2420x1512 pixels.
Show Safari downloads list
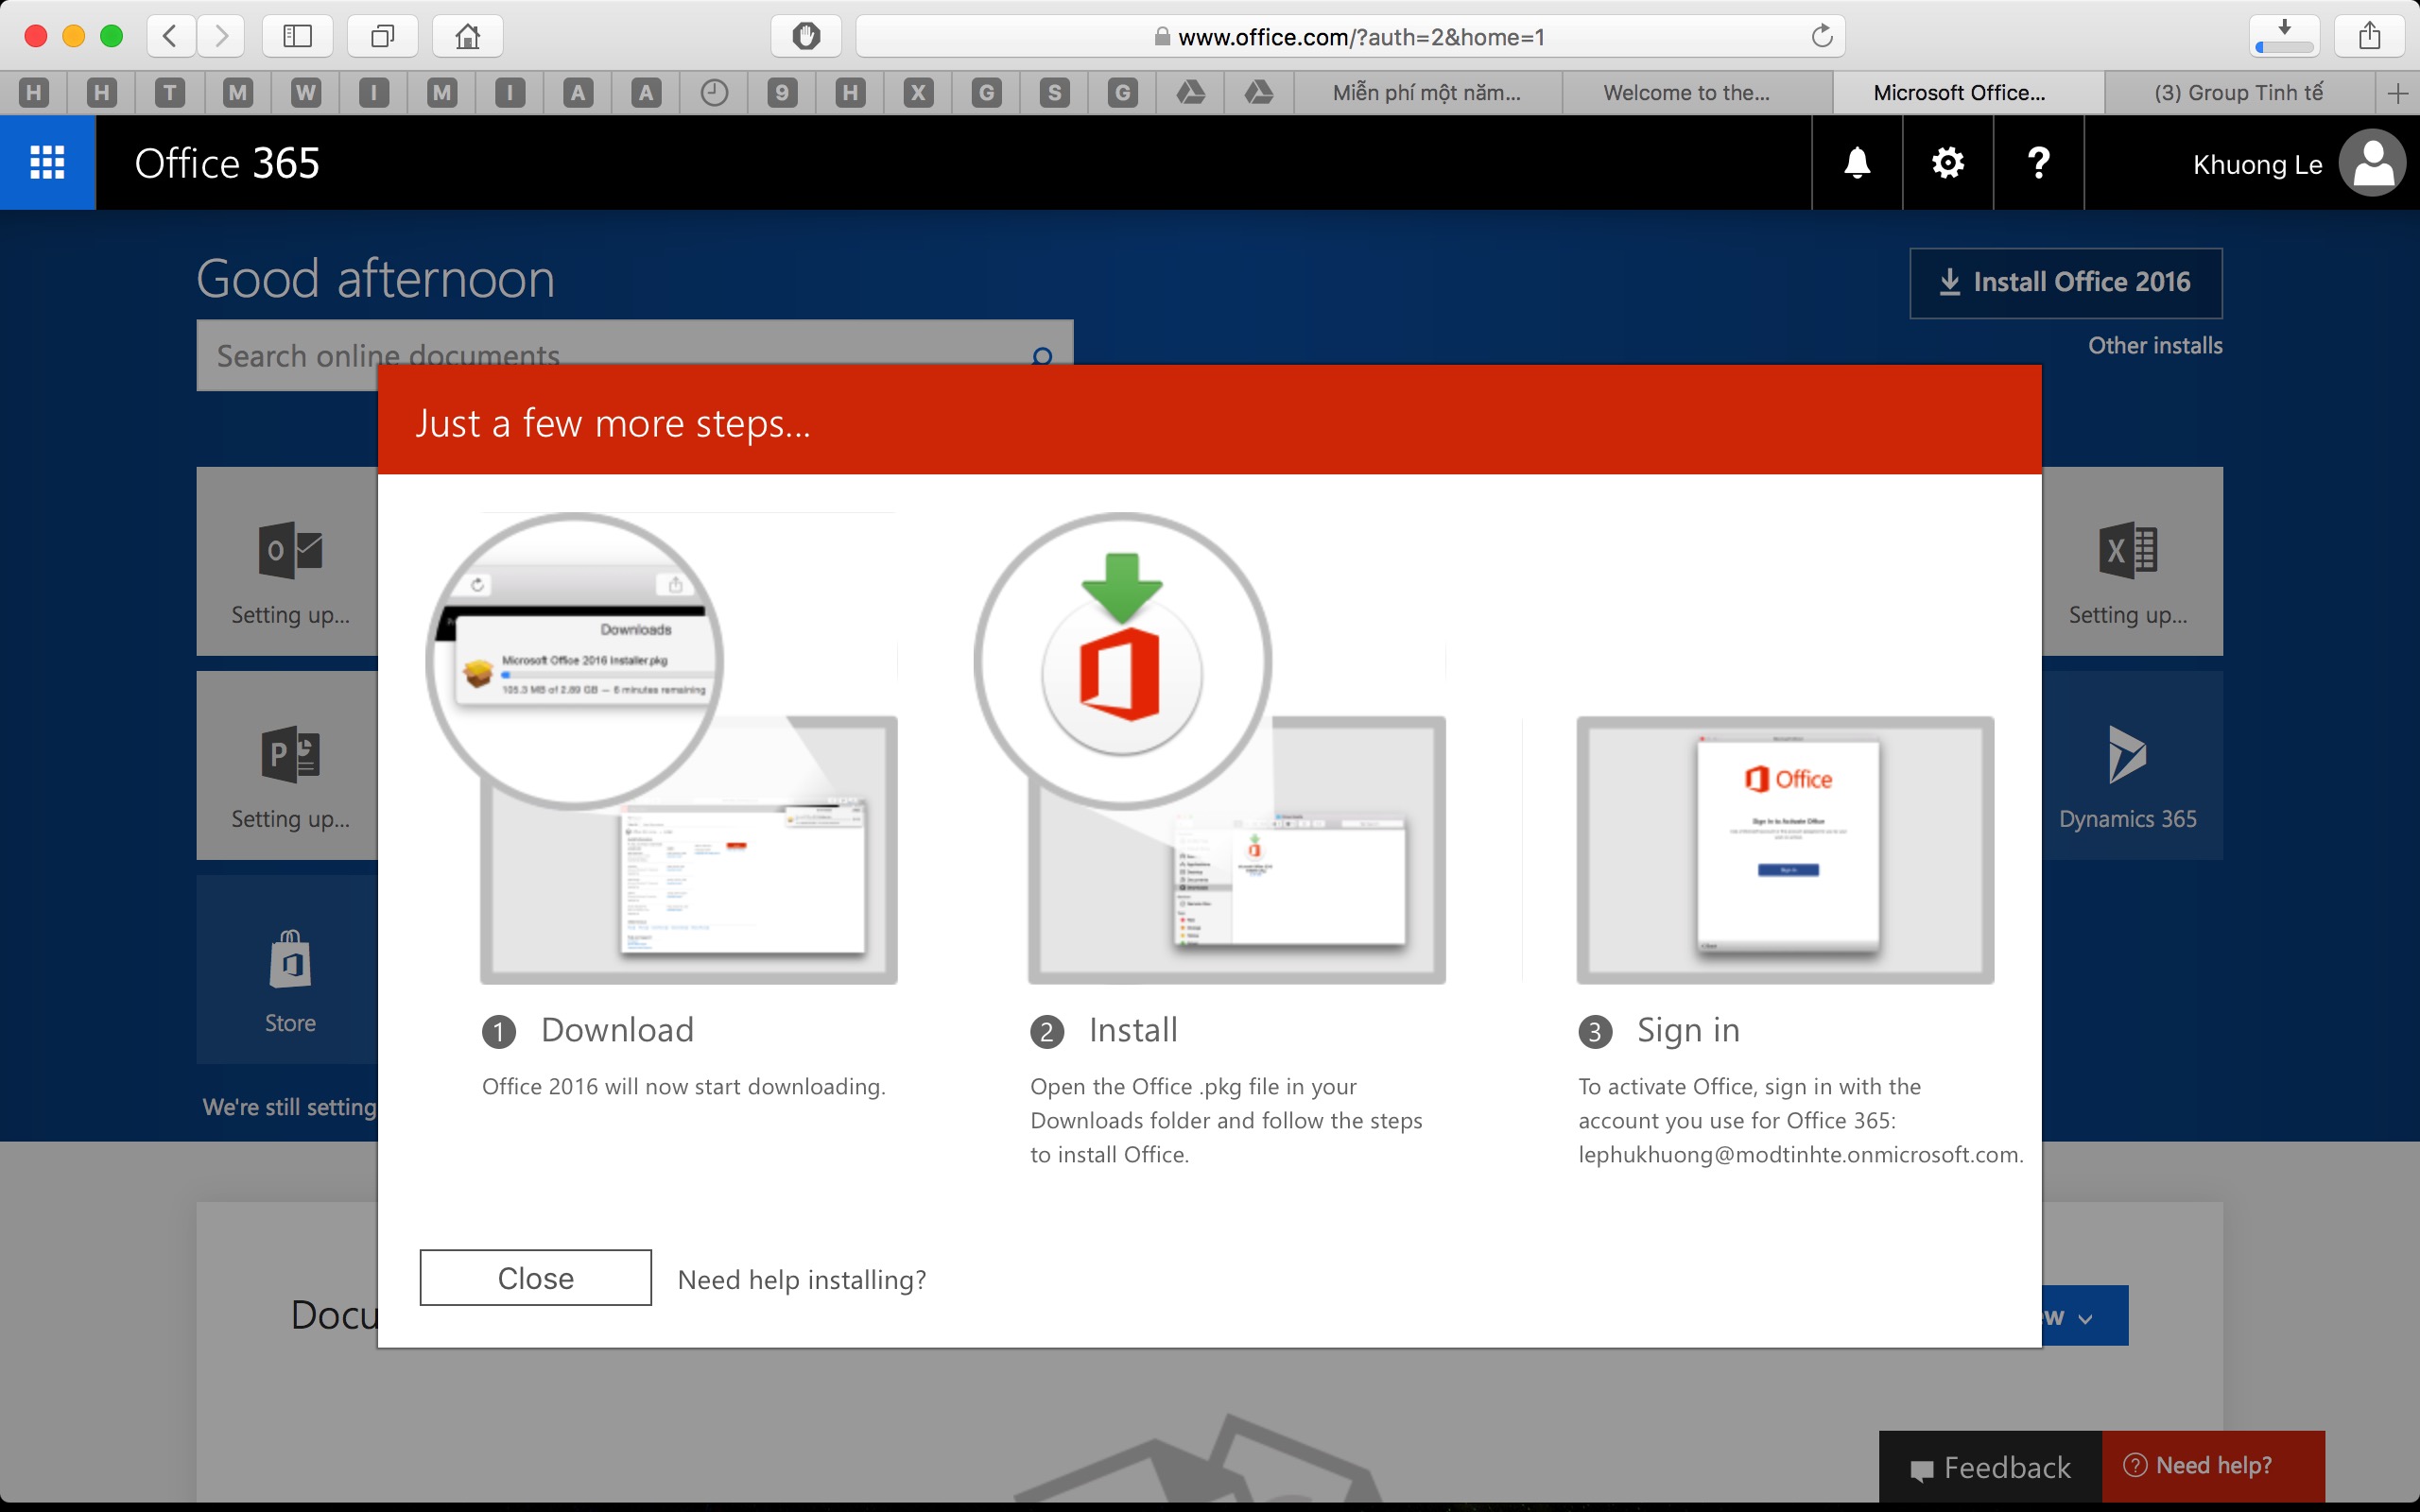[x=2284, y=37]
